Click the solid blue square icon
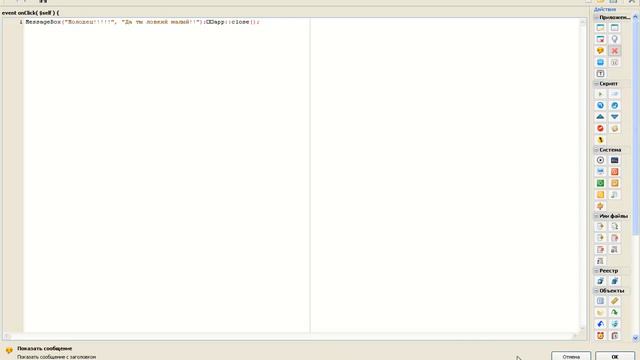640x360 pixels. [x=600, y=62]
